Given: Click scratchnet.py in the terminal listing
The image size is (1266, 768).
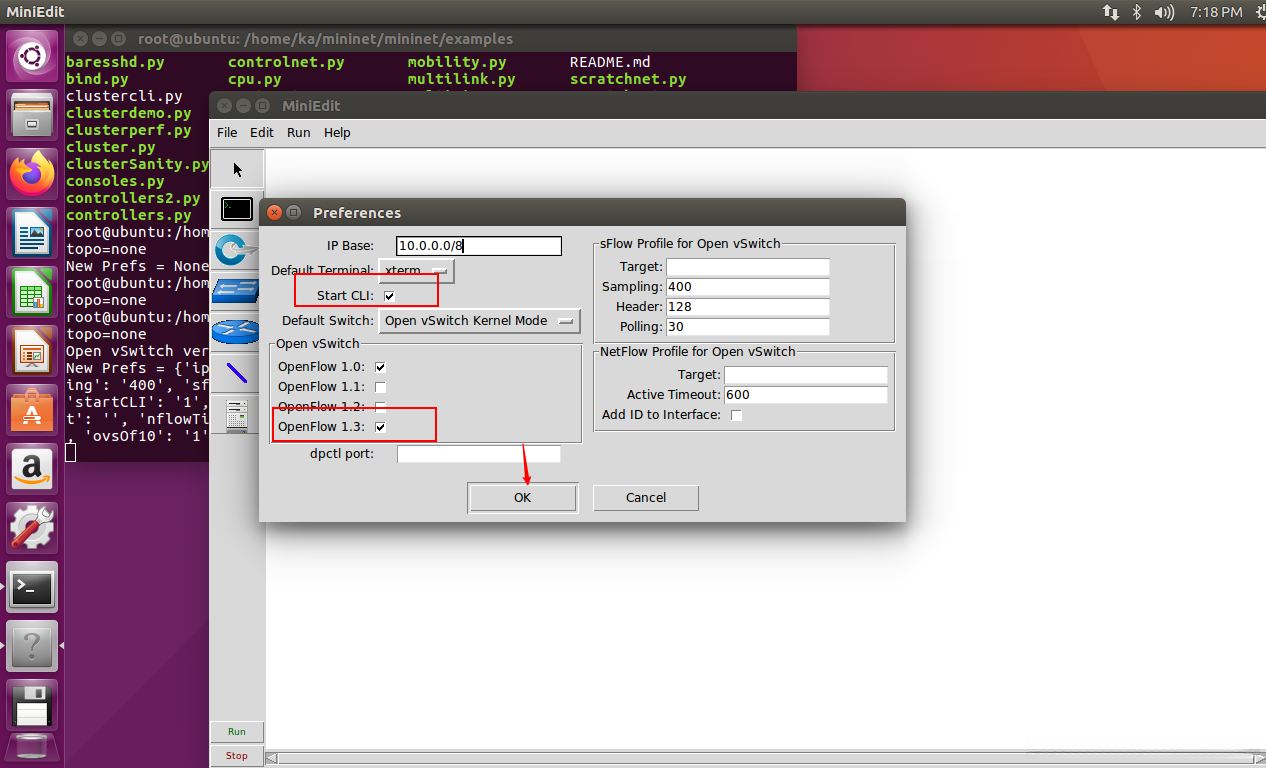Looking at the screenshot, I should click(628, 79).
